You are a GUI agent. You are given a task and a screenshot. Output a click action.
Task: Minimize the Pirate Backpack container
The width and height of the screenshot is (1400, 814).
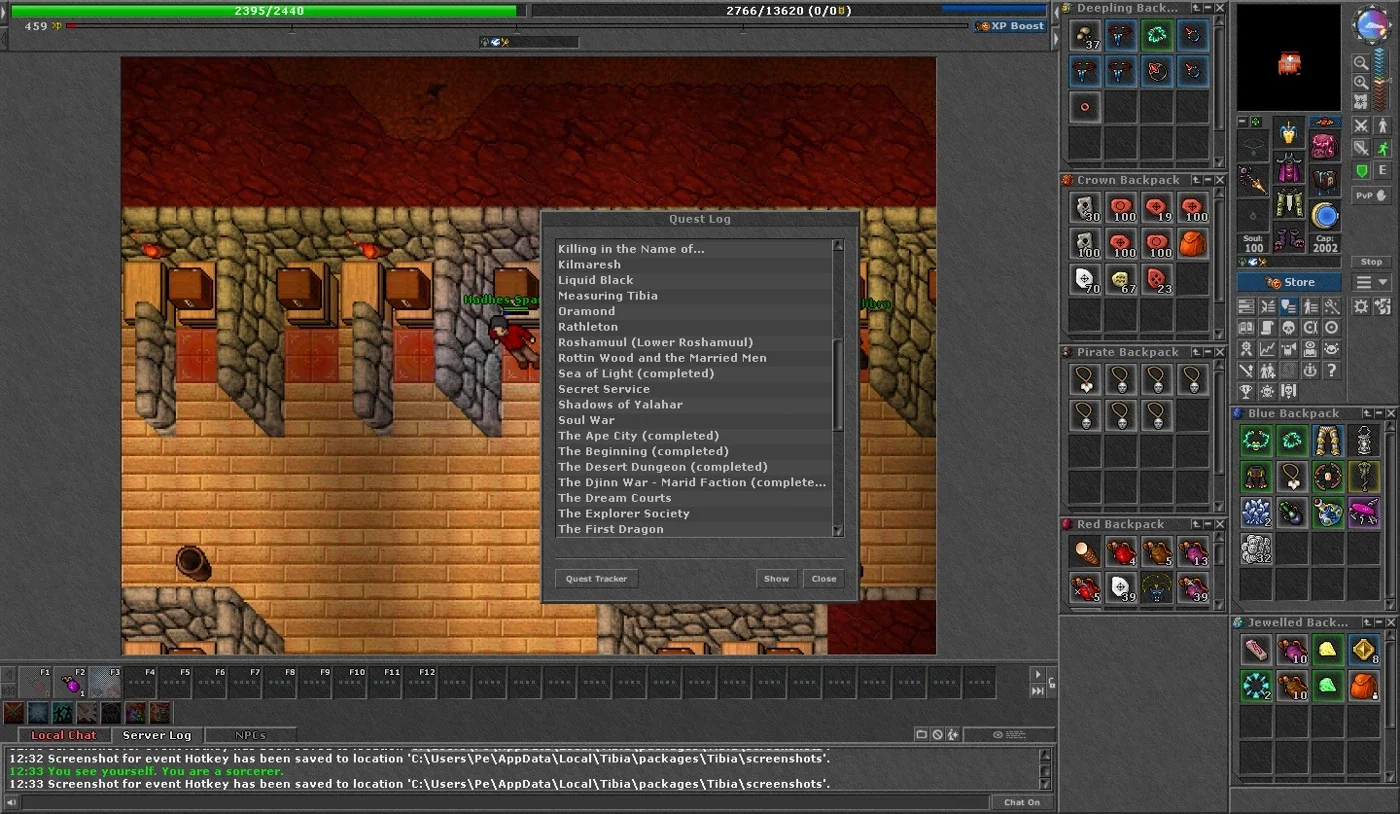pyautogui.click(x=1207, y=352)
